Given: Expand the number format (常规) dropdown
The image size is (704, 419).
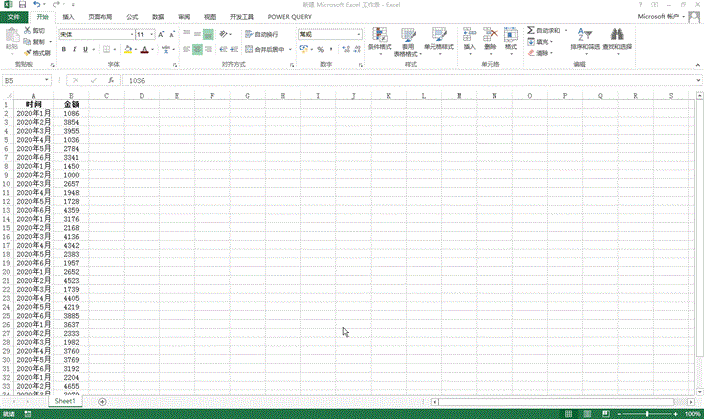Looking at the screenshot, I should tap(359, 34).
